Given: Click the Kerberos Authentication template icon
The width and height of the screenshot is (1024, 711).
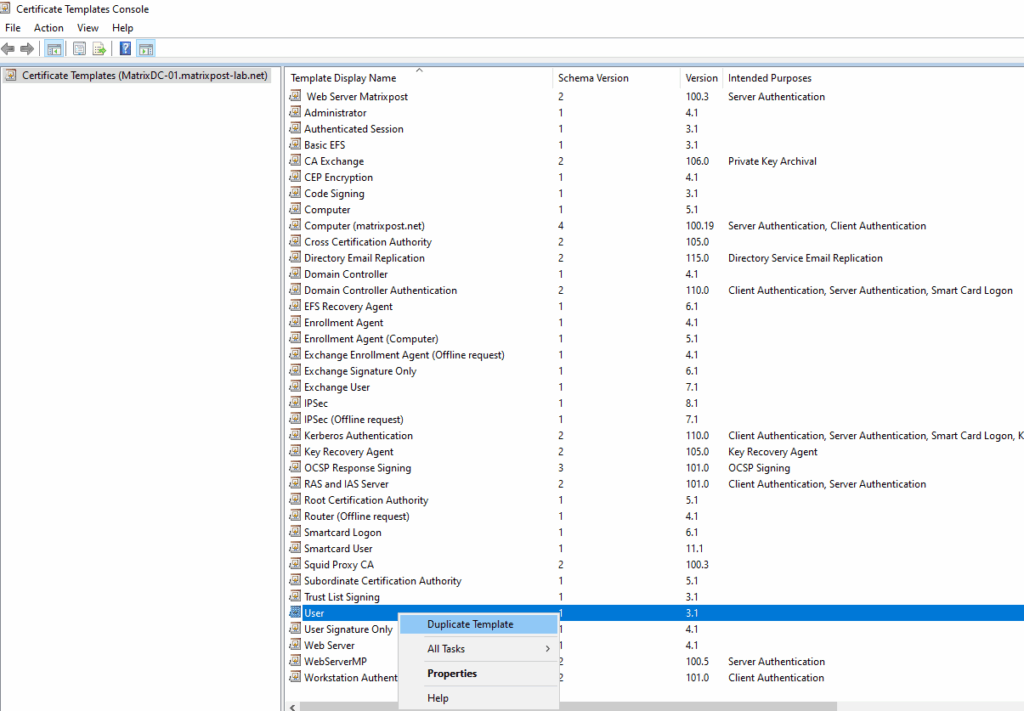Looking at the screenshot, I should pos(295,436).
